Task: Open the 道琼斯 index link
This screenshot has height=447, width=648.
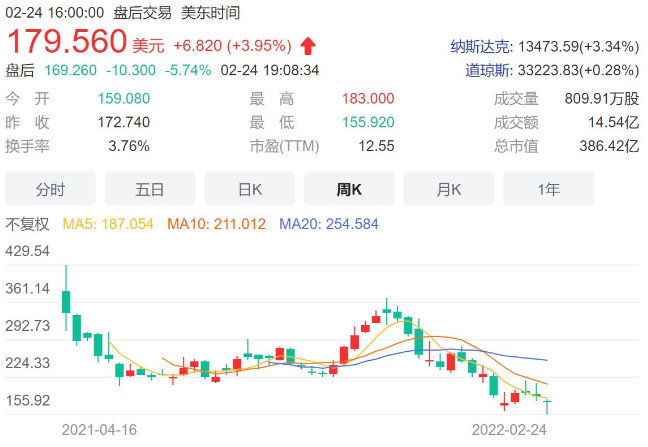Action: pyautogui.click(x=487, y=70)
